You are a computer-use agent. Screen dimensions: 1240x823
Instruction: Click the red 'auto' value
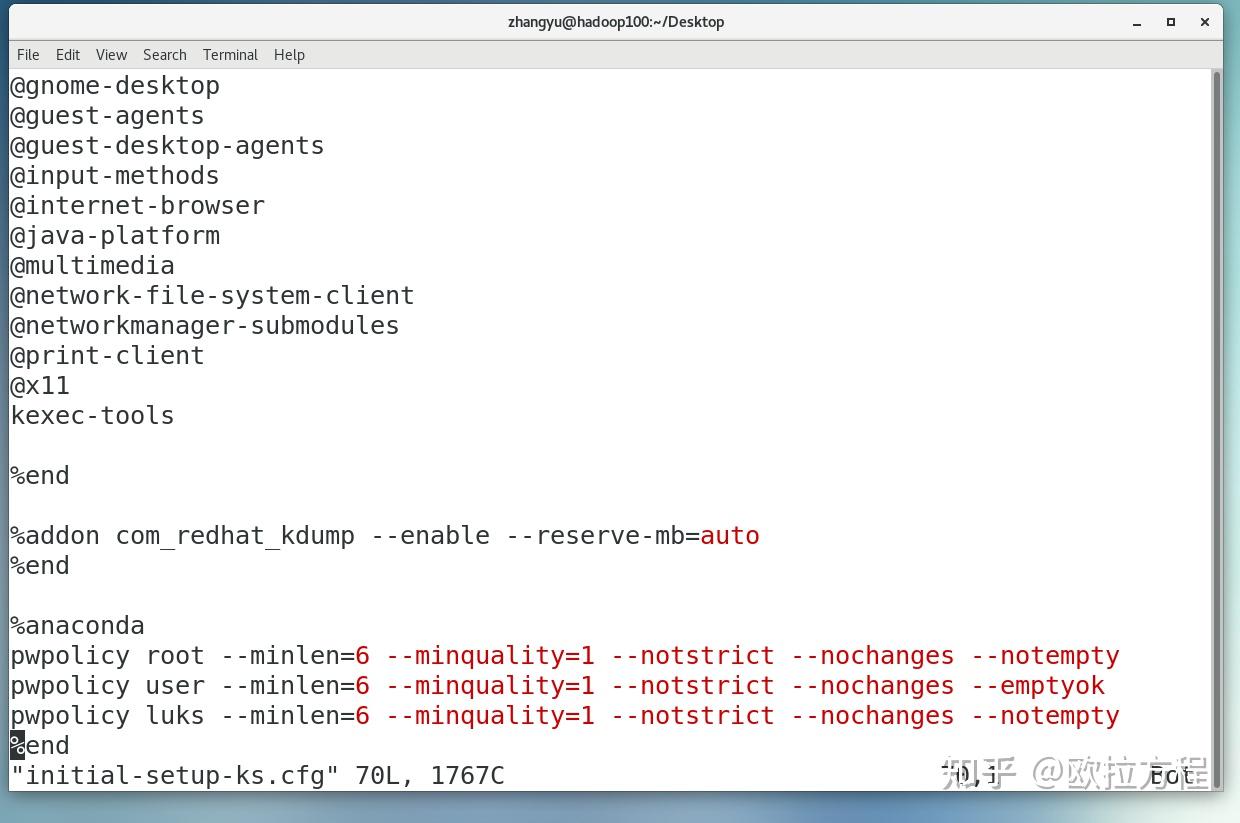(730, 536)
